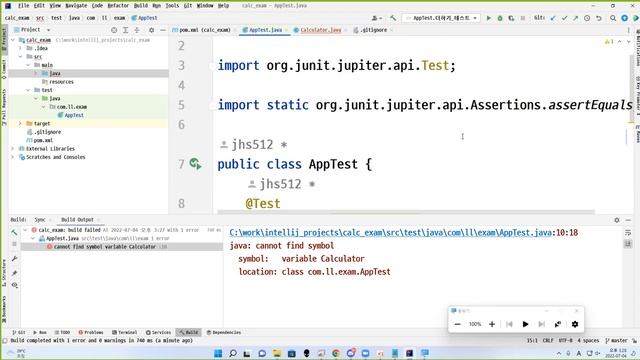Viewport: 640px width, 360px height.
Task: Open the Project panel settings gear
Action: [x=151, y=30]
